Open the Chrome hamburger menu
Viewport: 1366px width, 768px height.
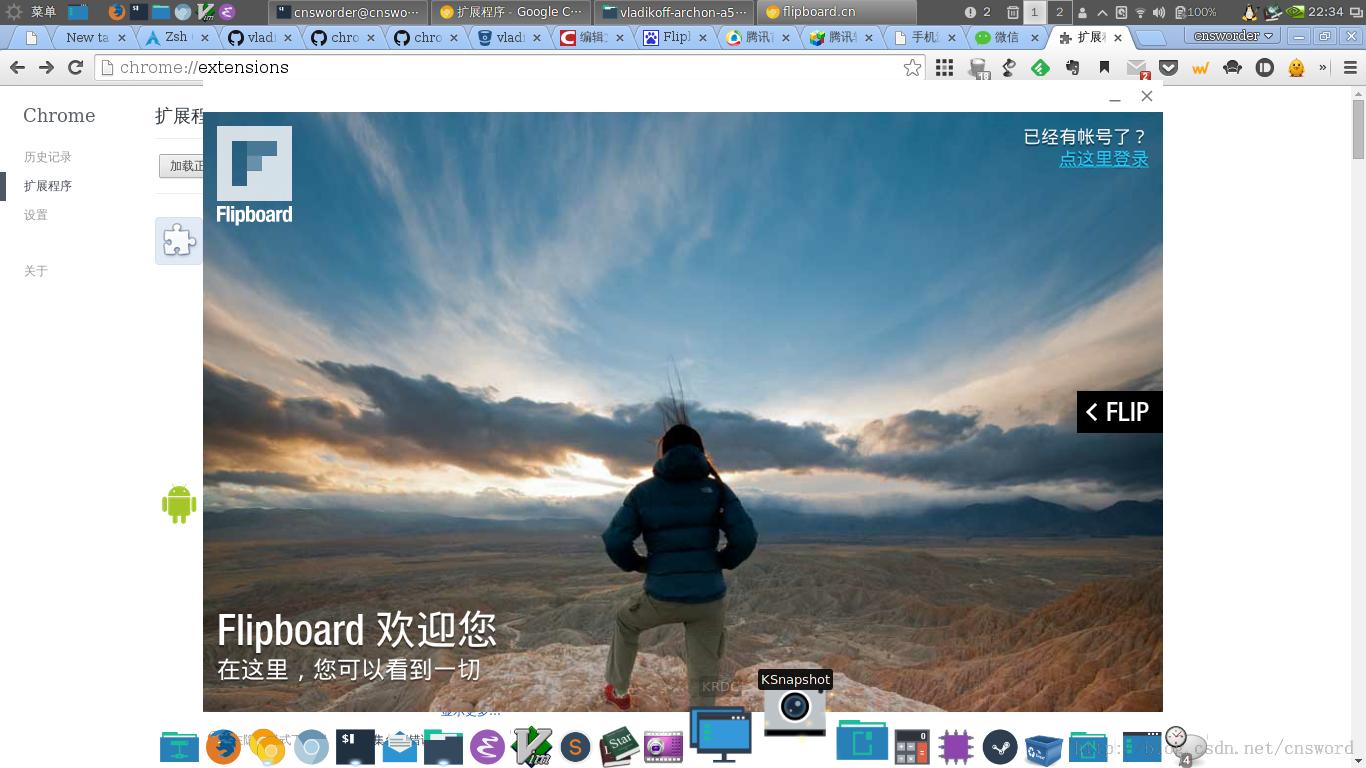click(1349, 68)
